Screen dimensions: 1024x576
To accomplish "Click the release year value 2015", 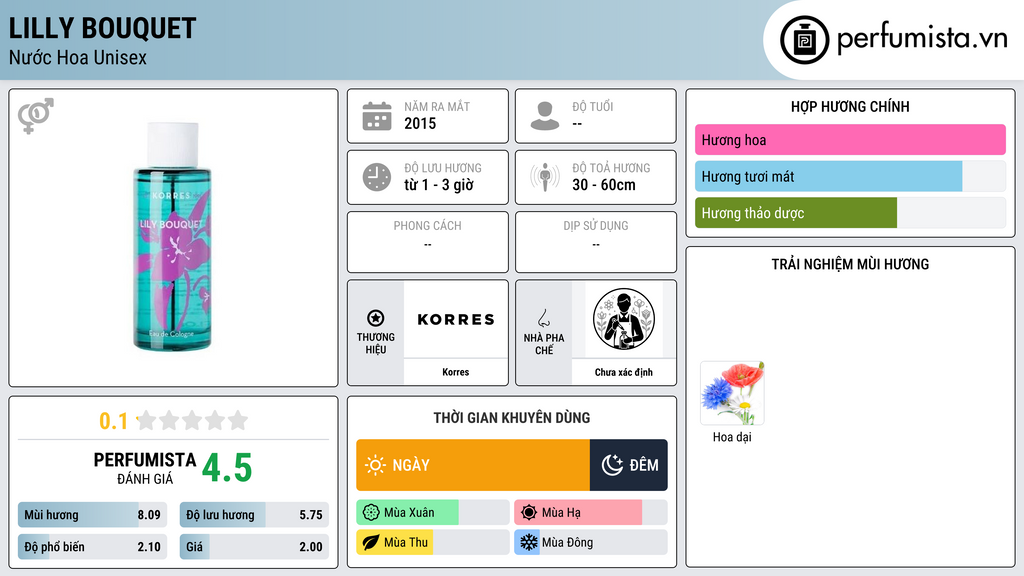I will [420, 123].
